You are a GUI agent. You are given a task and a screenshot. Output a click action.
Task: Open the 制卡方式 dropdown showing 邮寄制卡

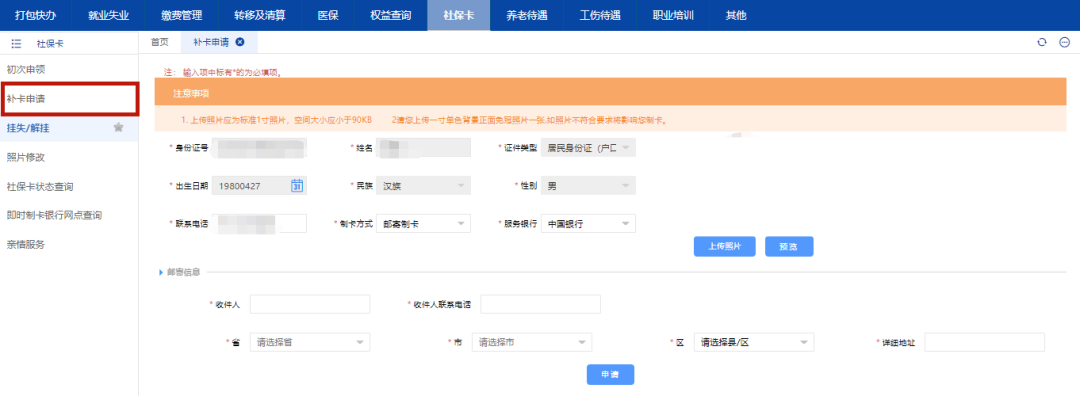424,223
